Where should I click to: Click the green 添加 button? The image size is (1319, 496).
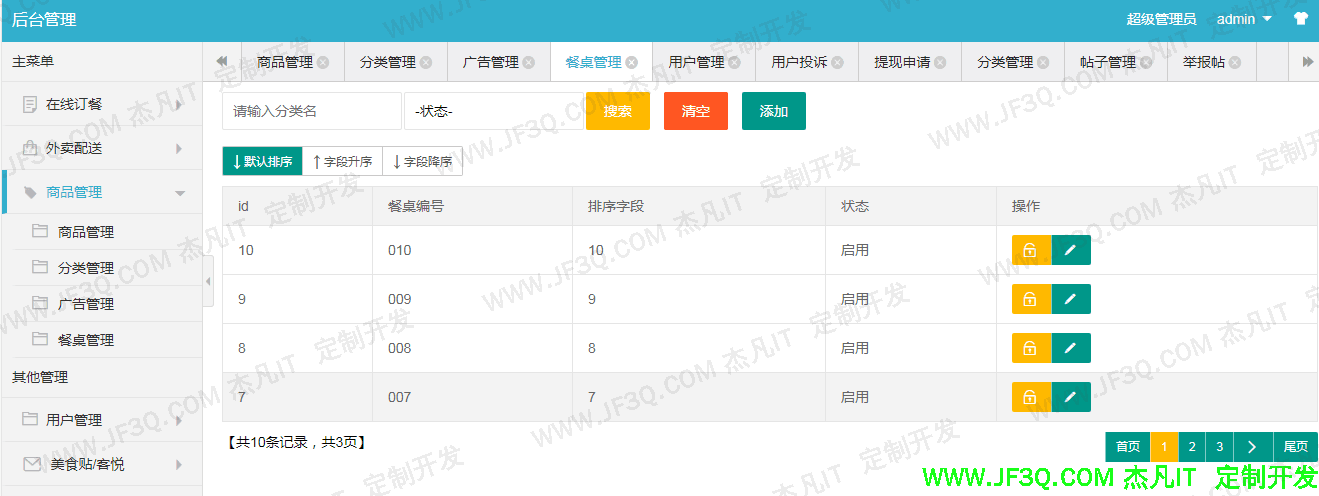point(773,111)
